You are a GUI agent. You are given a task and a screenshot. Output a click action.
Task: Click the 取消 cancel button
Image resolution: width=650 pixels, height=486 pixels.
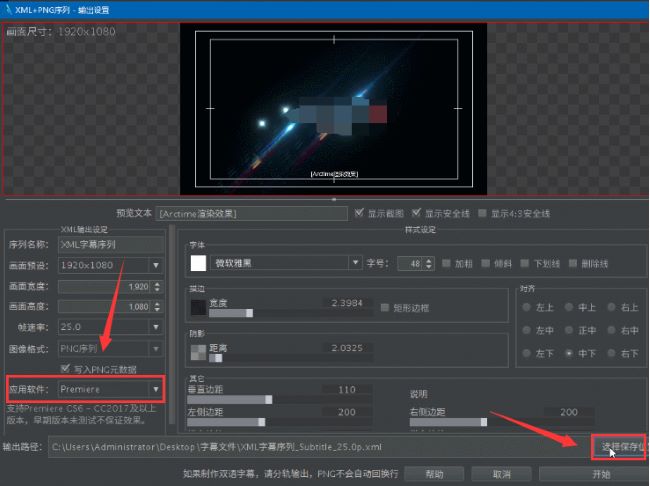[502, 473]
